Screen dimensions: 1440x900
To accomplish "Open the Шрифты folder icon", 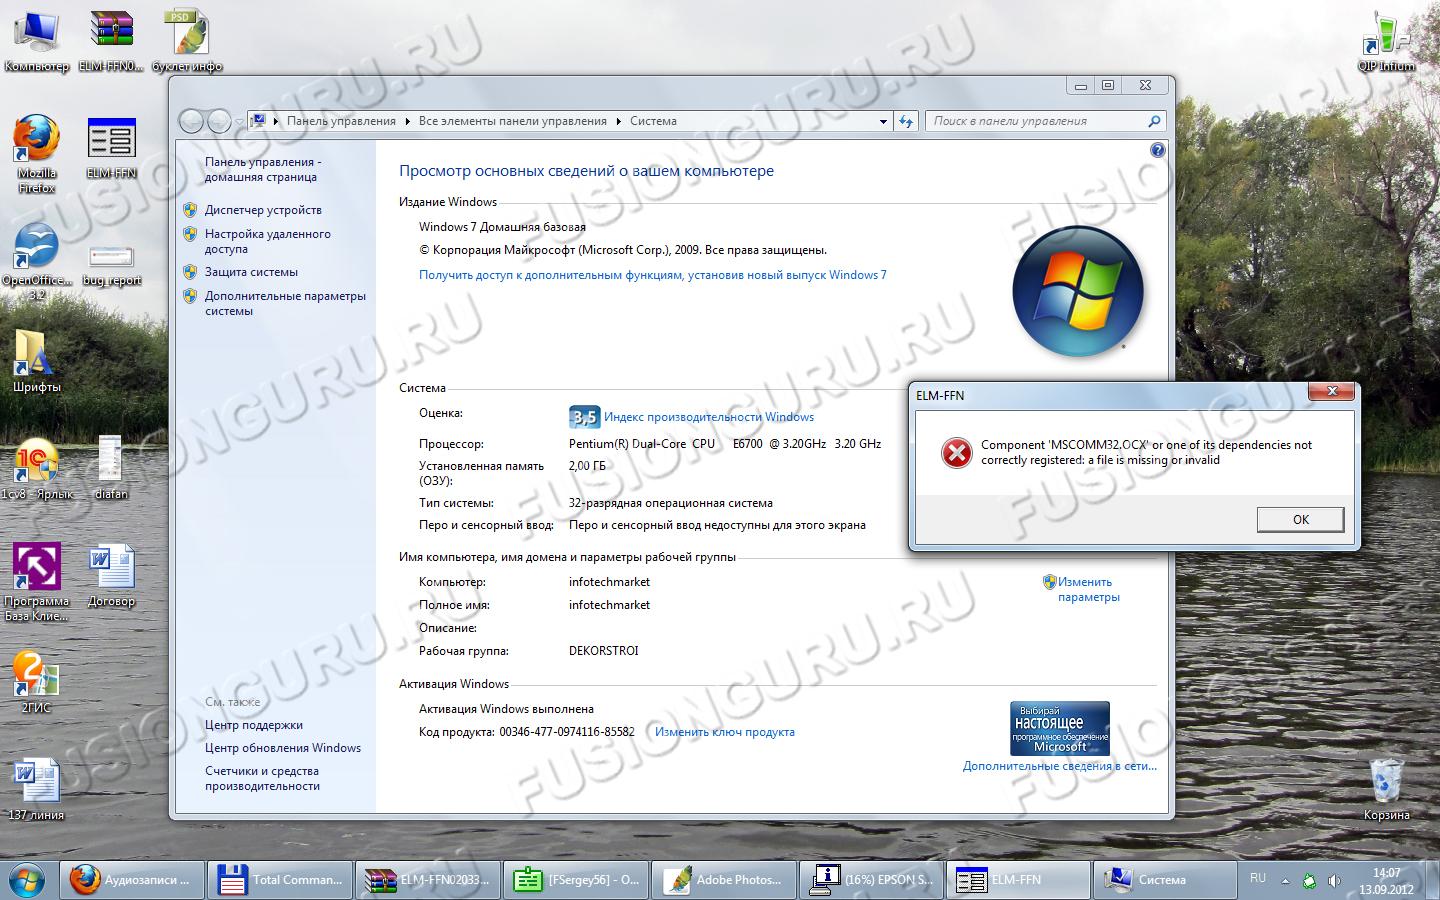I will [x=36, y=361].
